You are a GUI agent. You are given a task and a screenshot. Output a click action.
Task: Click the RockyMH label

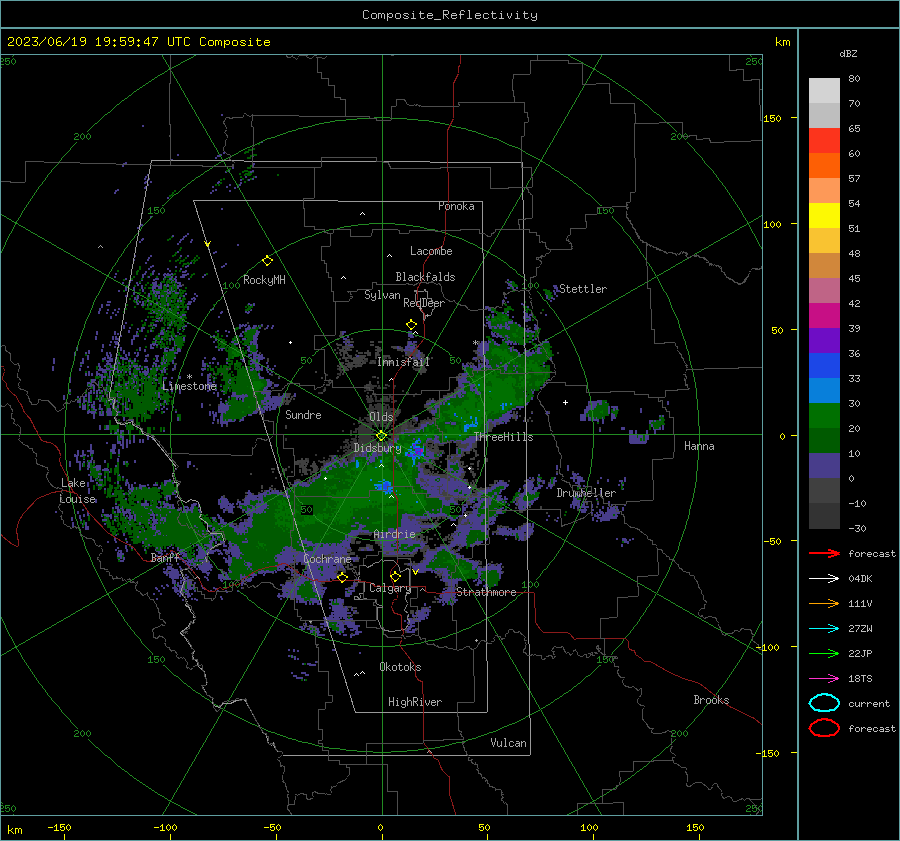click(264, 280)
